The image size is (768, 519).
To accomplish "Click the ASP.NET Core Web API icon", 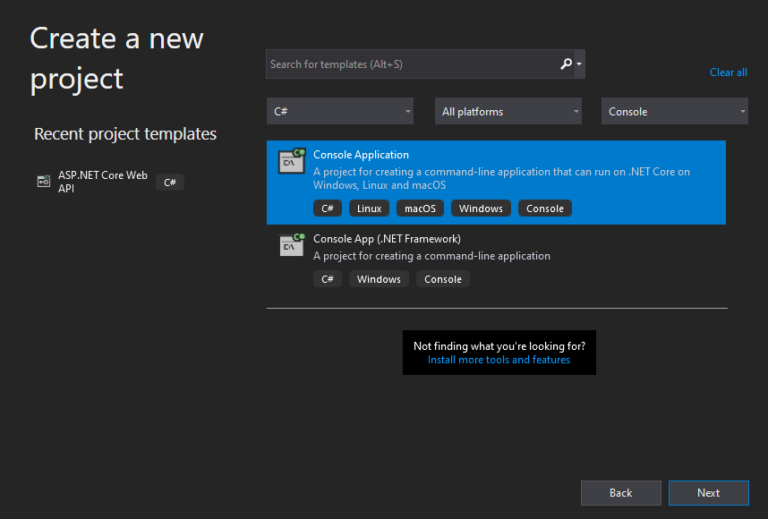I will pos(44,182).
